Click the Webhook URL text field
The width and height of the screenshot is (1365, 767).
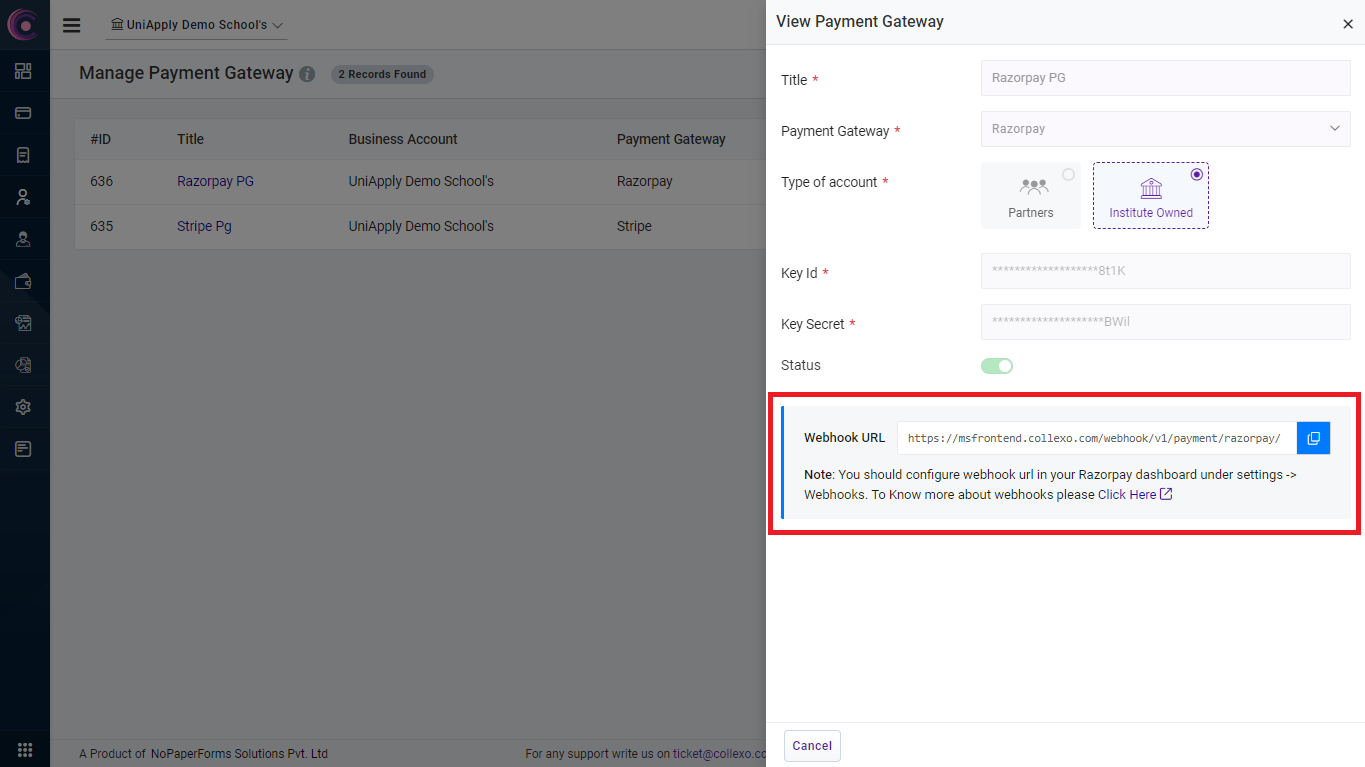point(1096,438)
